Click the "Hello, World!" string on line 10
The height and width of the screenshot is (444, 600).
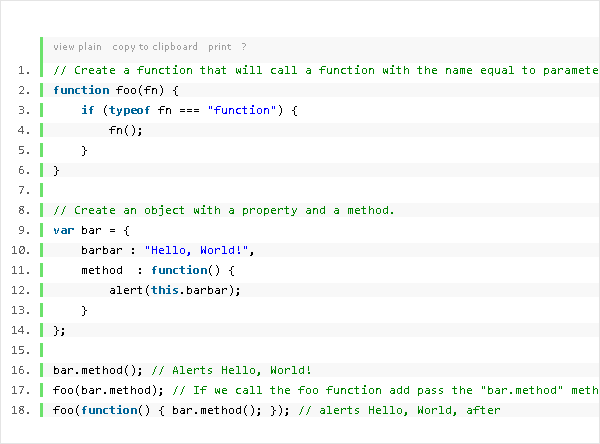click(199, 250)
